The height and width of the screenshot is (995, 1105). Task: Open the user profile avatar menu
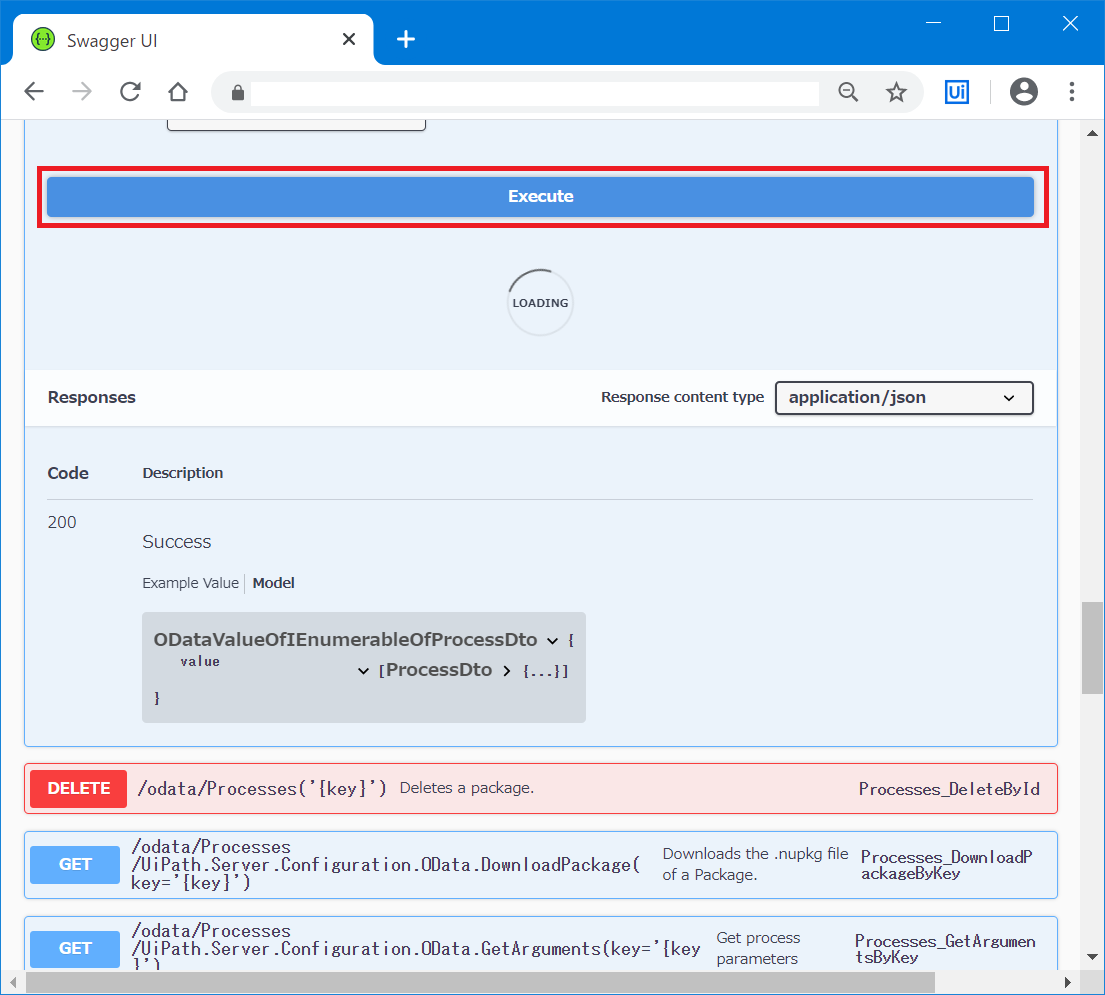pos(1023,92)
